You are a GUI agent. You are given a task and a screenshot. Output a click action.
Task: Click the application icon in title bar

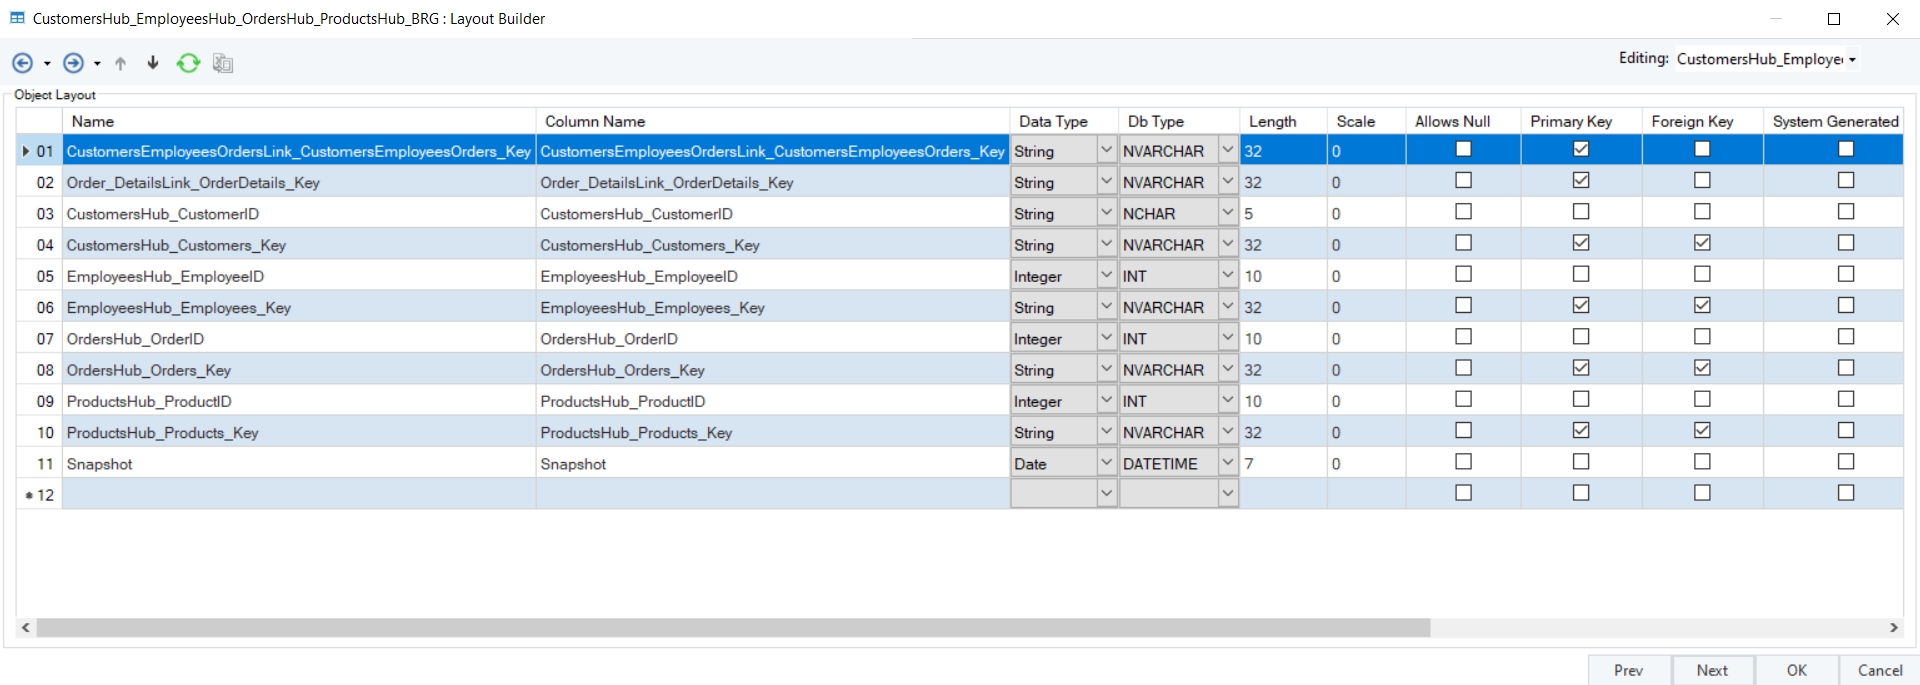point(17,18)
